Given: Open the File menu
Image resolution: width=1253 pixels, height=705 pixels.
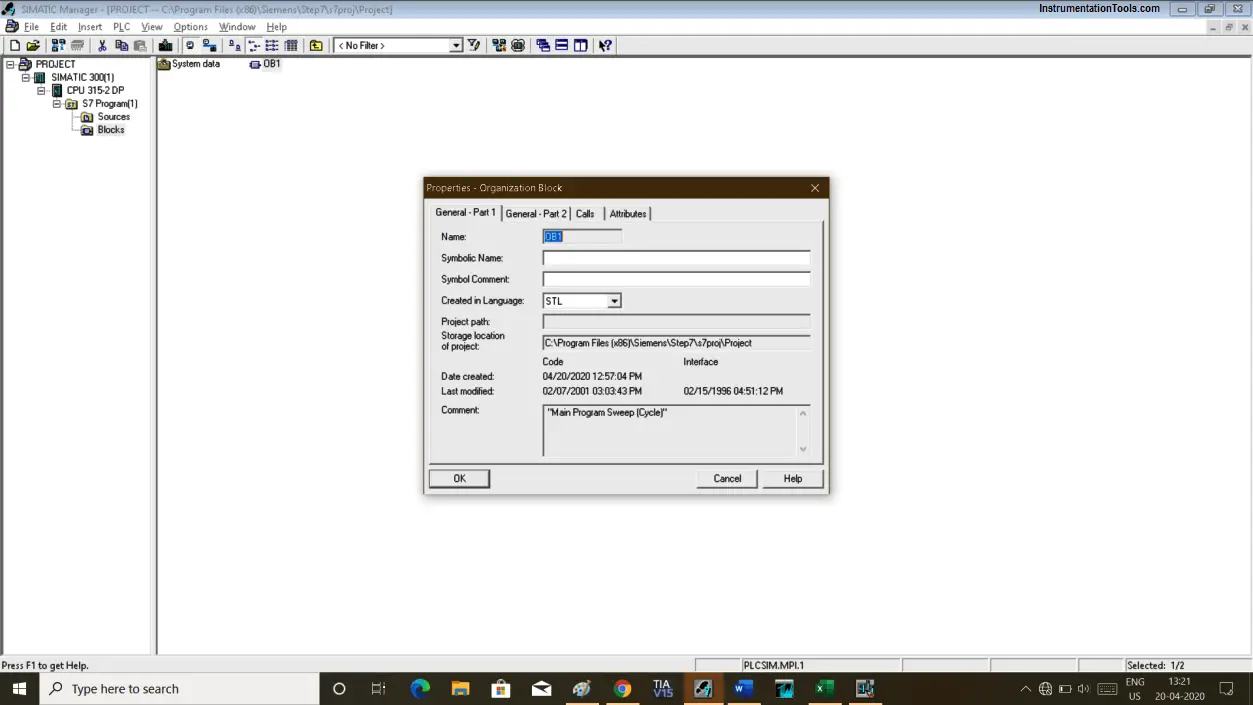Looking at the screenshot, I should 31,27.
